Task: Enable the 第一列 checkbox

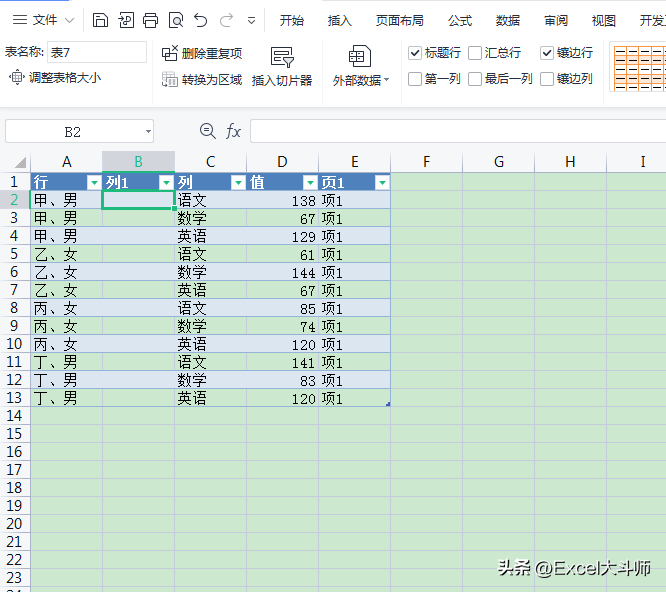Action: pyautogui.click(x=415, y=79)
